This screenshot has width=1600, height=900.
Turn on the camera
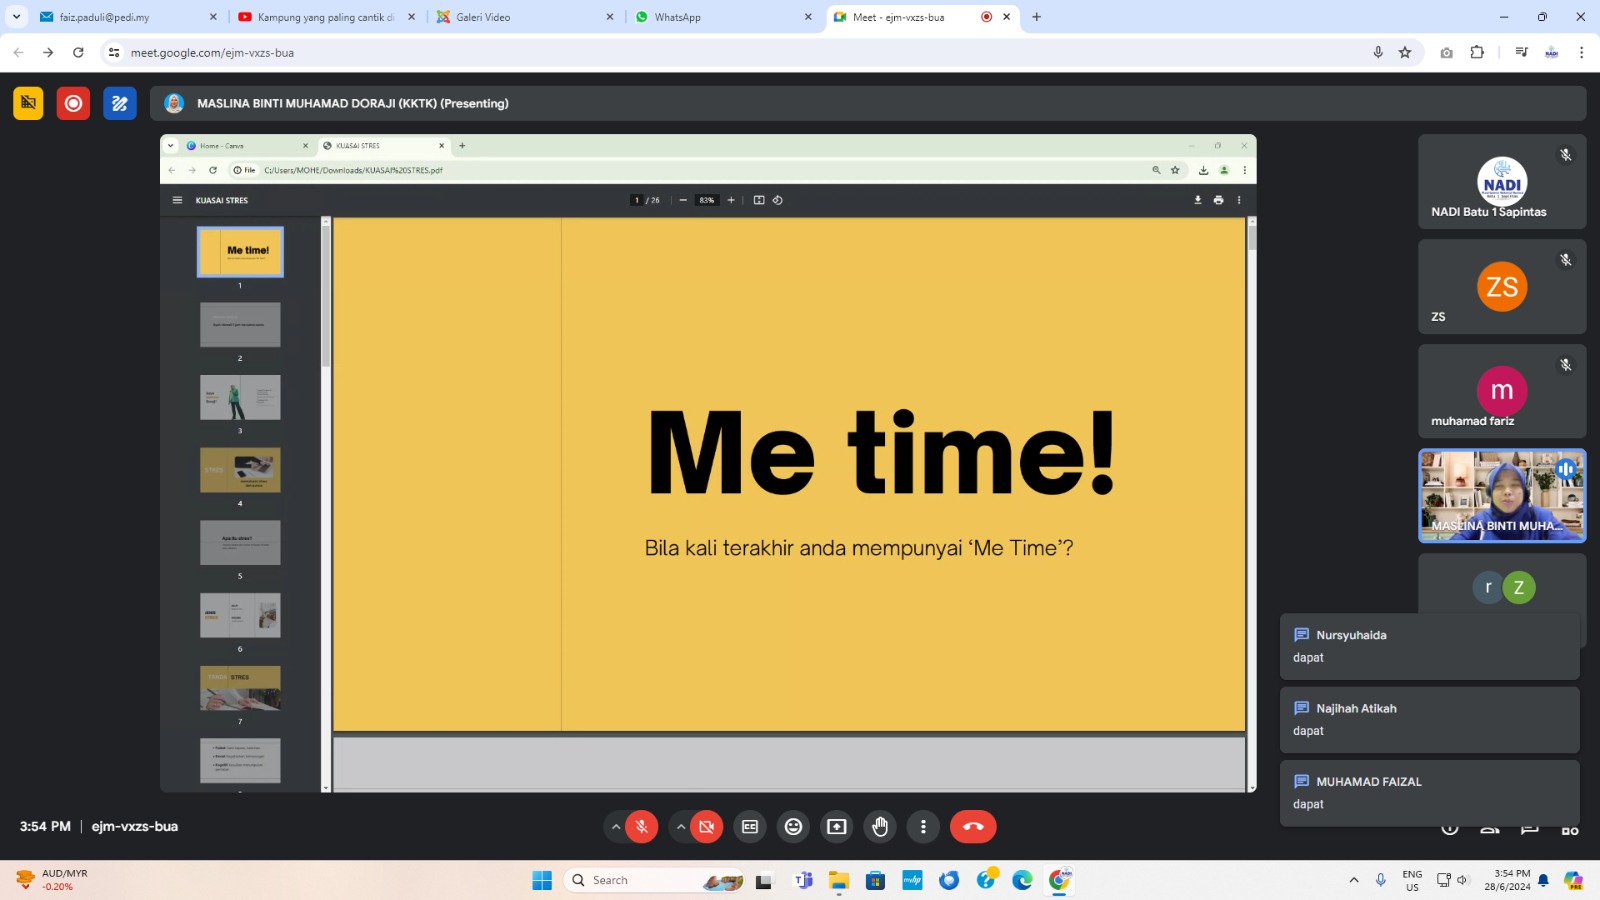click(x=706, y=826)
